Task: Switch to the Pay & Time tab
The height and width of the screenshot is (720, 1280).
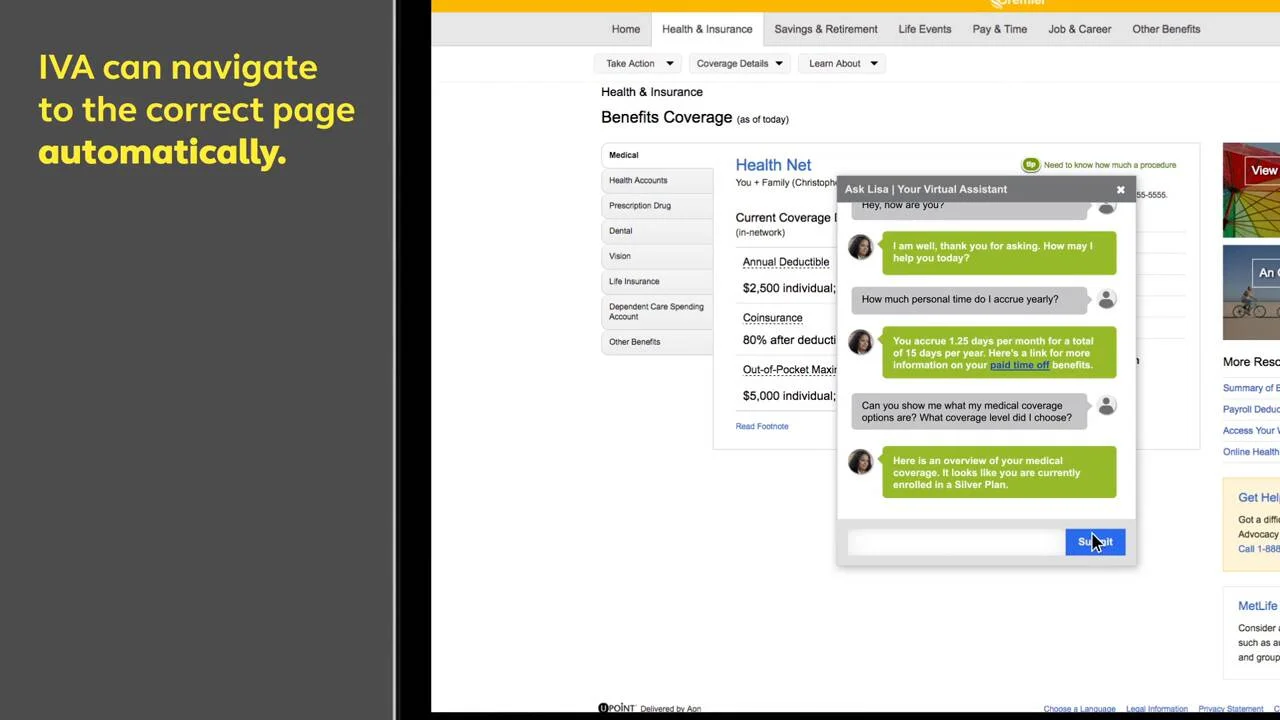Action: coord(1000,29)
